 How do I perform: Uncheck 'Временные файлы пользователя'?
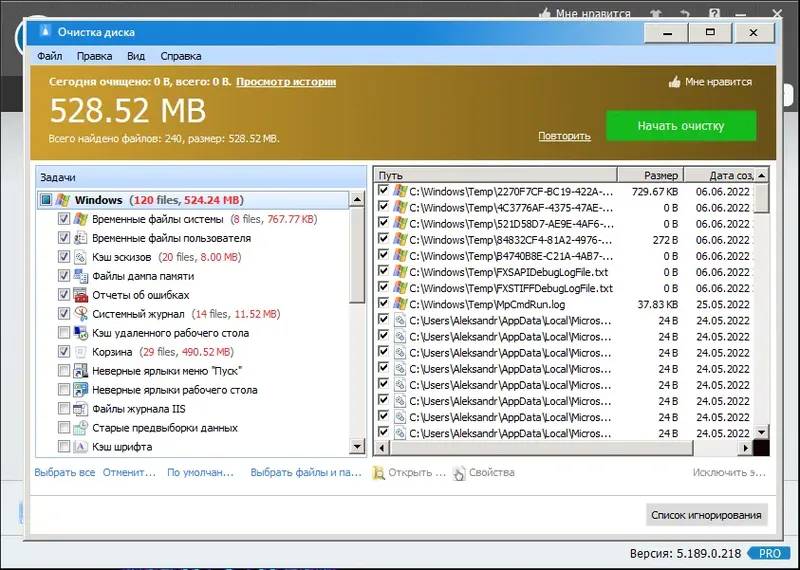coord(64,238)
